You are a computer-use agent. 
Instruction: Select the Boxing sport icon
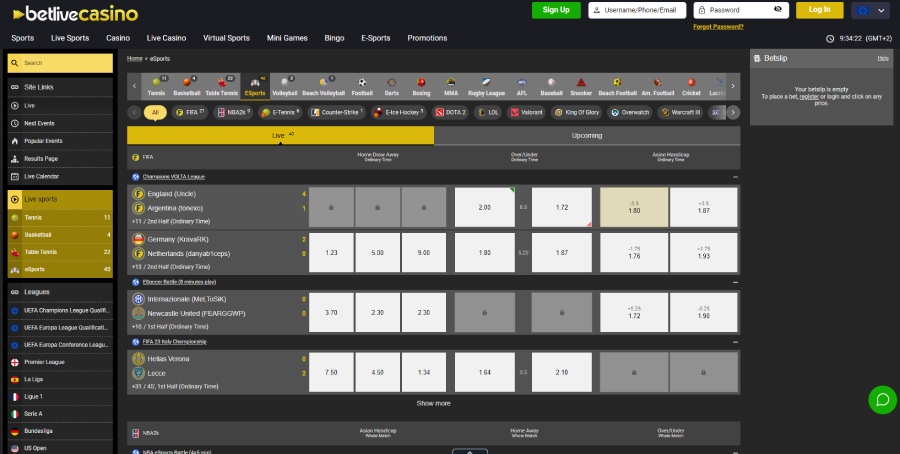pos(421,86)
